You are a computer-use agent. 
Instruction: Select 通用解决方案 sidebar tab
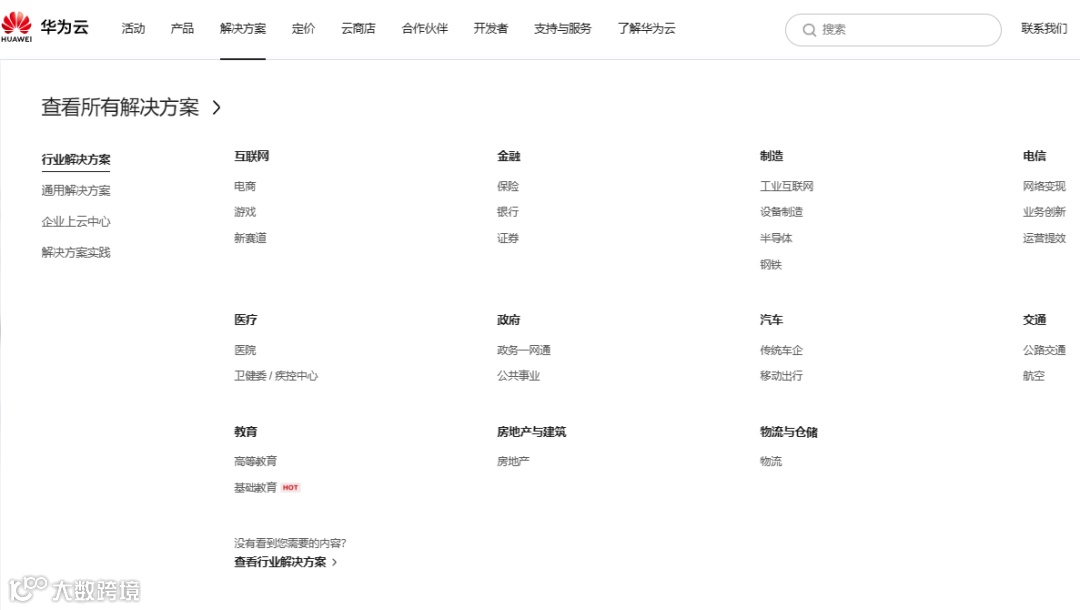coord(76,190)
